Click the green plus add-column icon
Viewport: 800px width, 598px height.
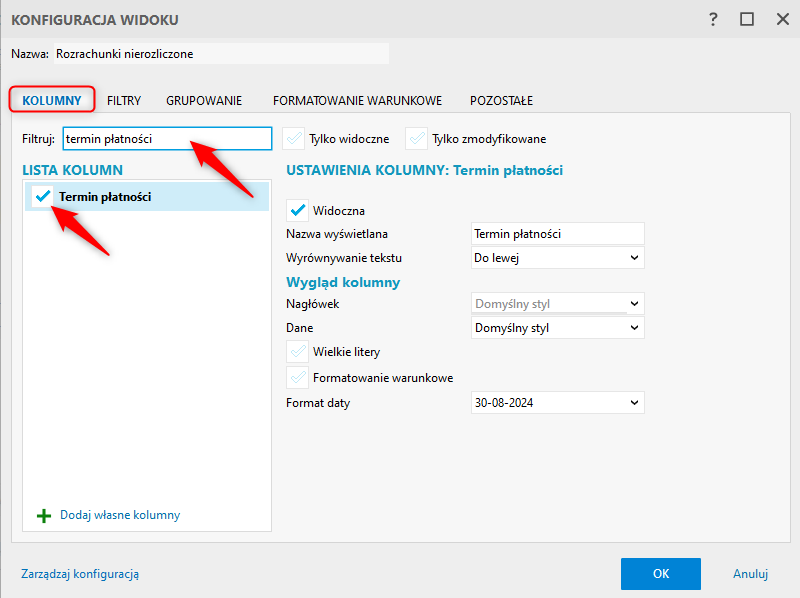click(x=43, y=516)
